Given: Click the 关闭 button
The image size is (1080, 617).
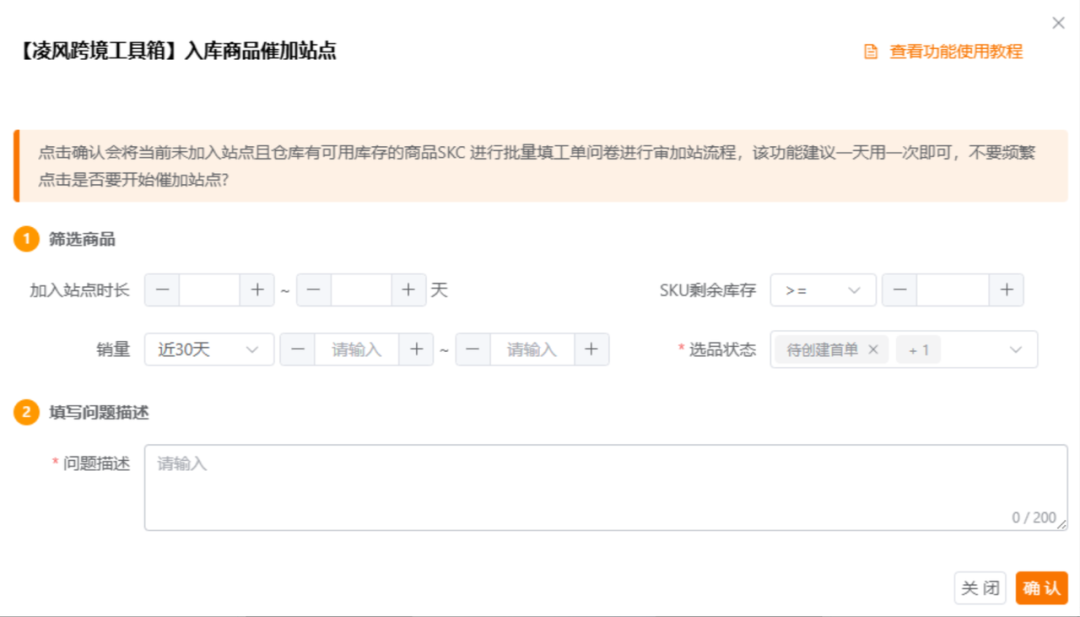Looking at the screenshot, I should point(979,588).
